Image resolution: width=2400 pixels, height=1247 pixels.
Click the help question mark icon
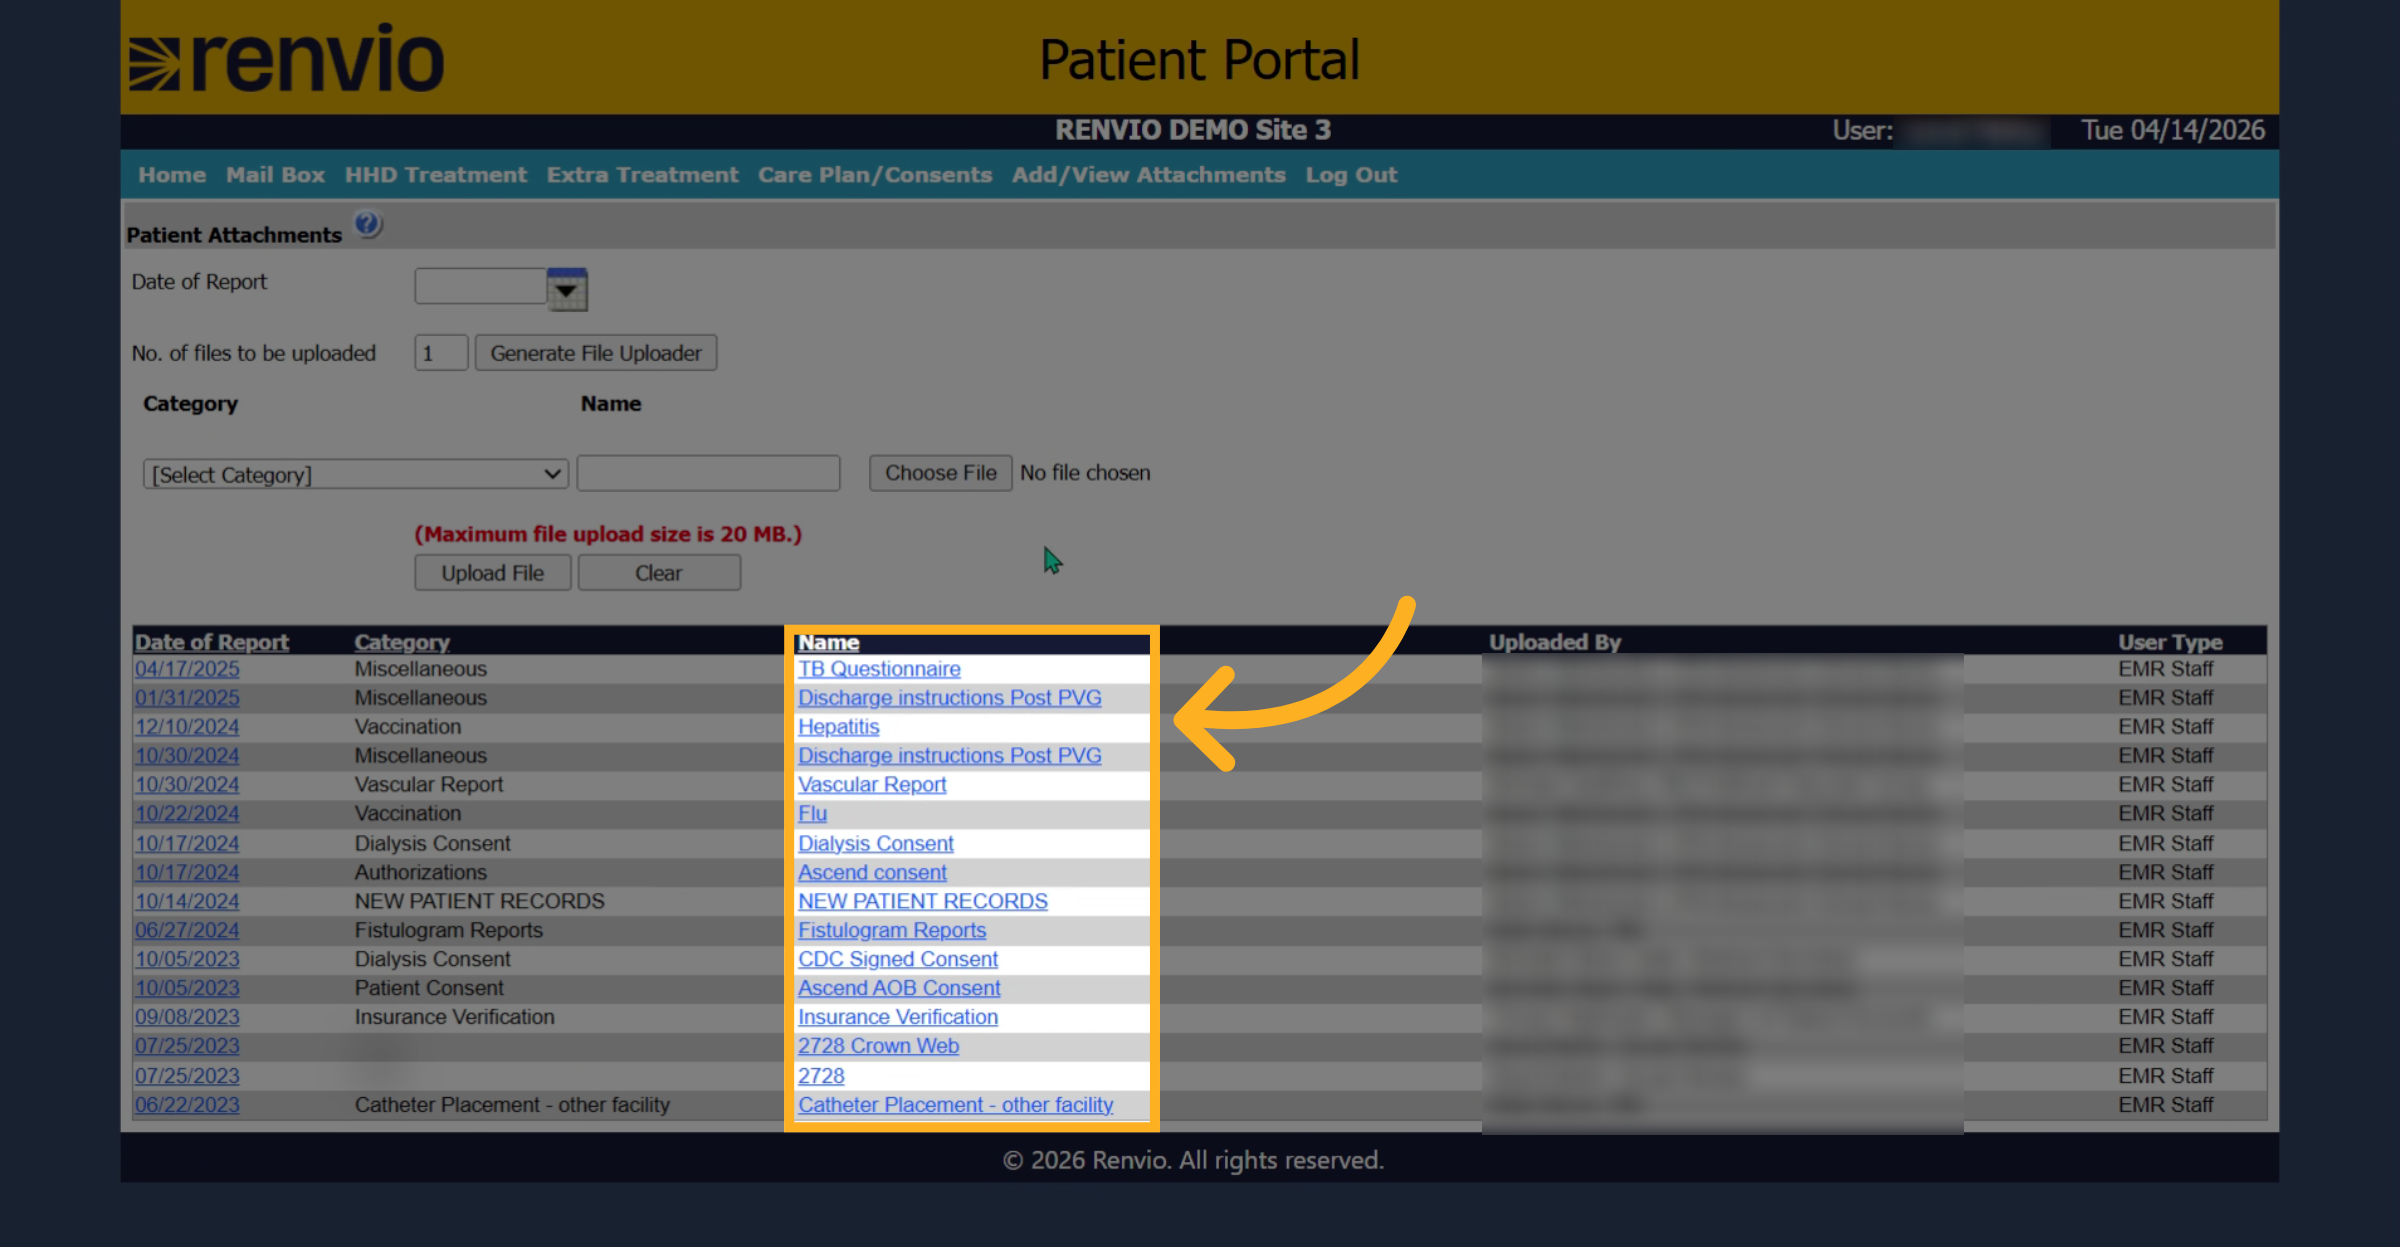point(367,224)
